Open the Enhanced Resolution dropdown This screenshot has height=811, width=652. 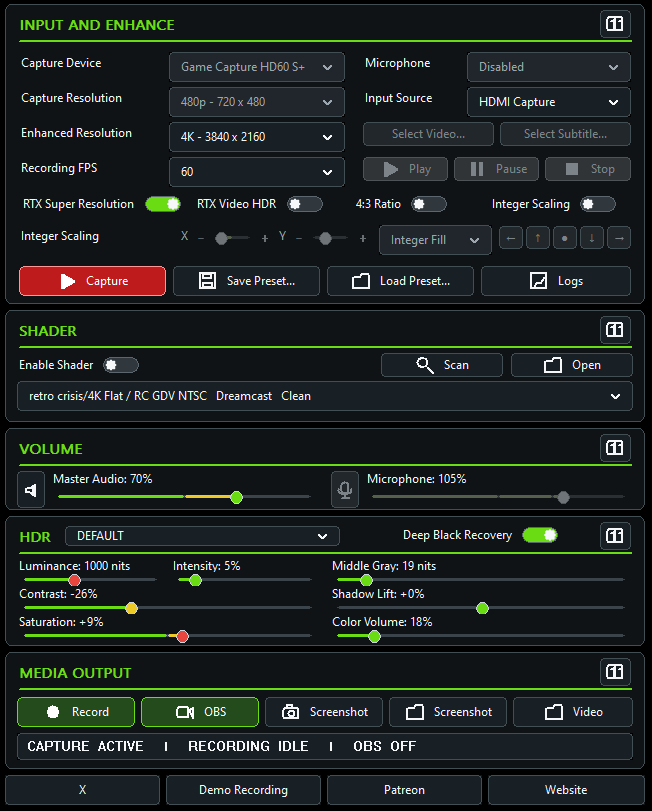(256, 137)
